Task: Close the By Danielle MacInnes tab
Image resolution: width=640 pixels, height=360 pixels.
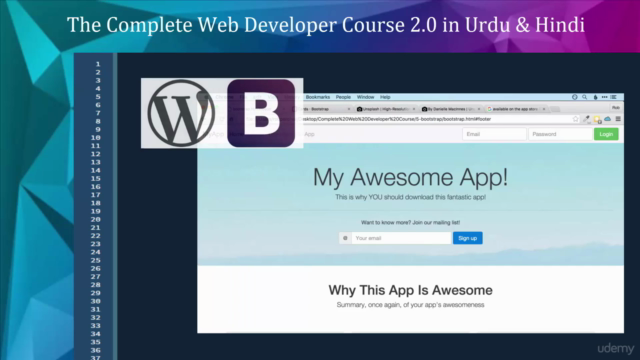Action: [x=479, y=109]
